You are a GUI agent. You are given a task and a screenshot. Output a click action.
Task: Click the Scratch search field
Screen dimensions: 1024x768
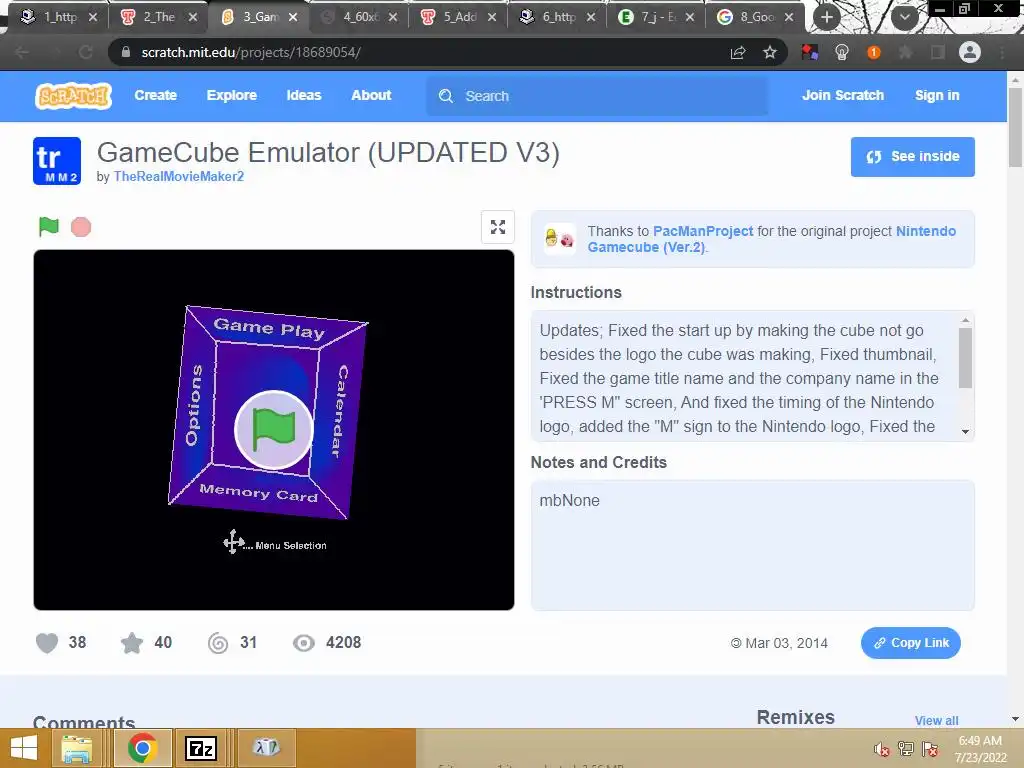[x=597, y=96]
